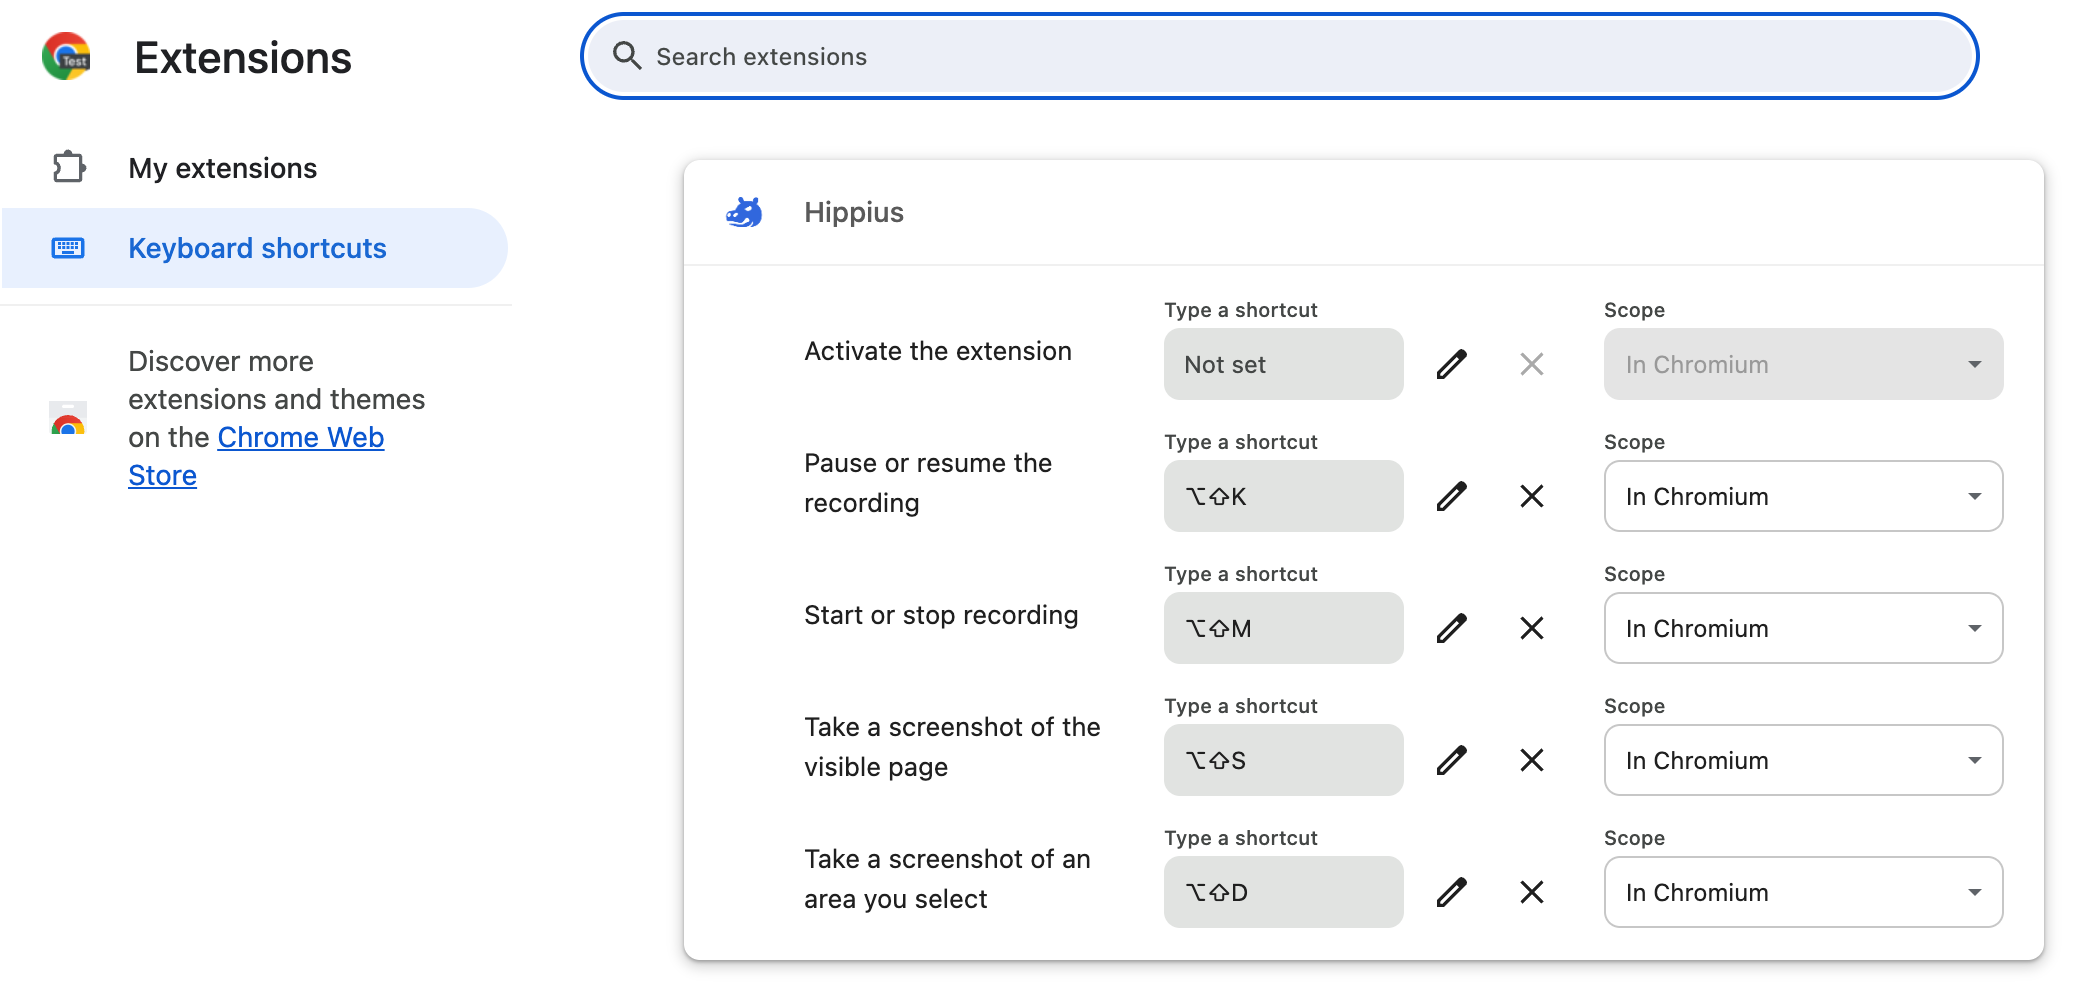
Task: Open scope dropdown for Pause or resume recording
Action: pos(1803,496)
